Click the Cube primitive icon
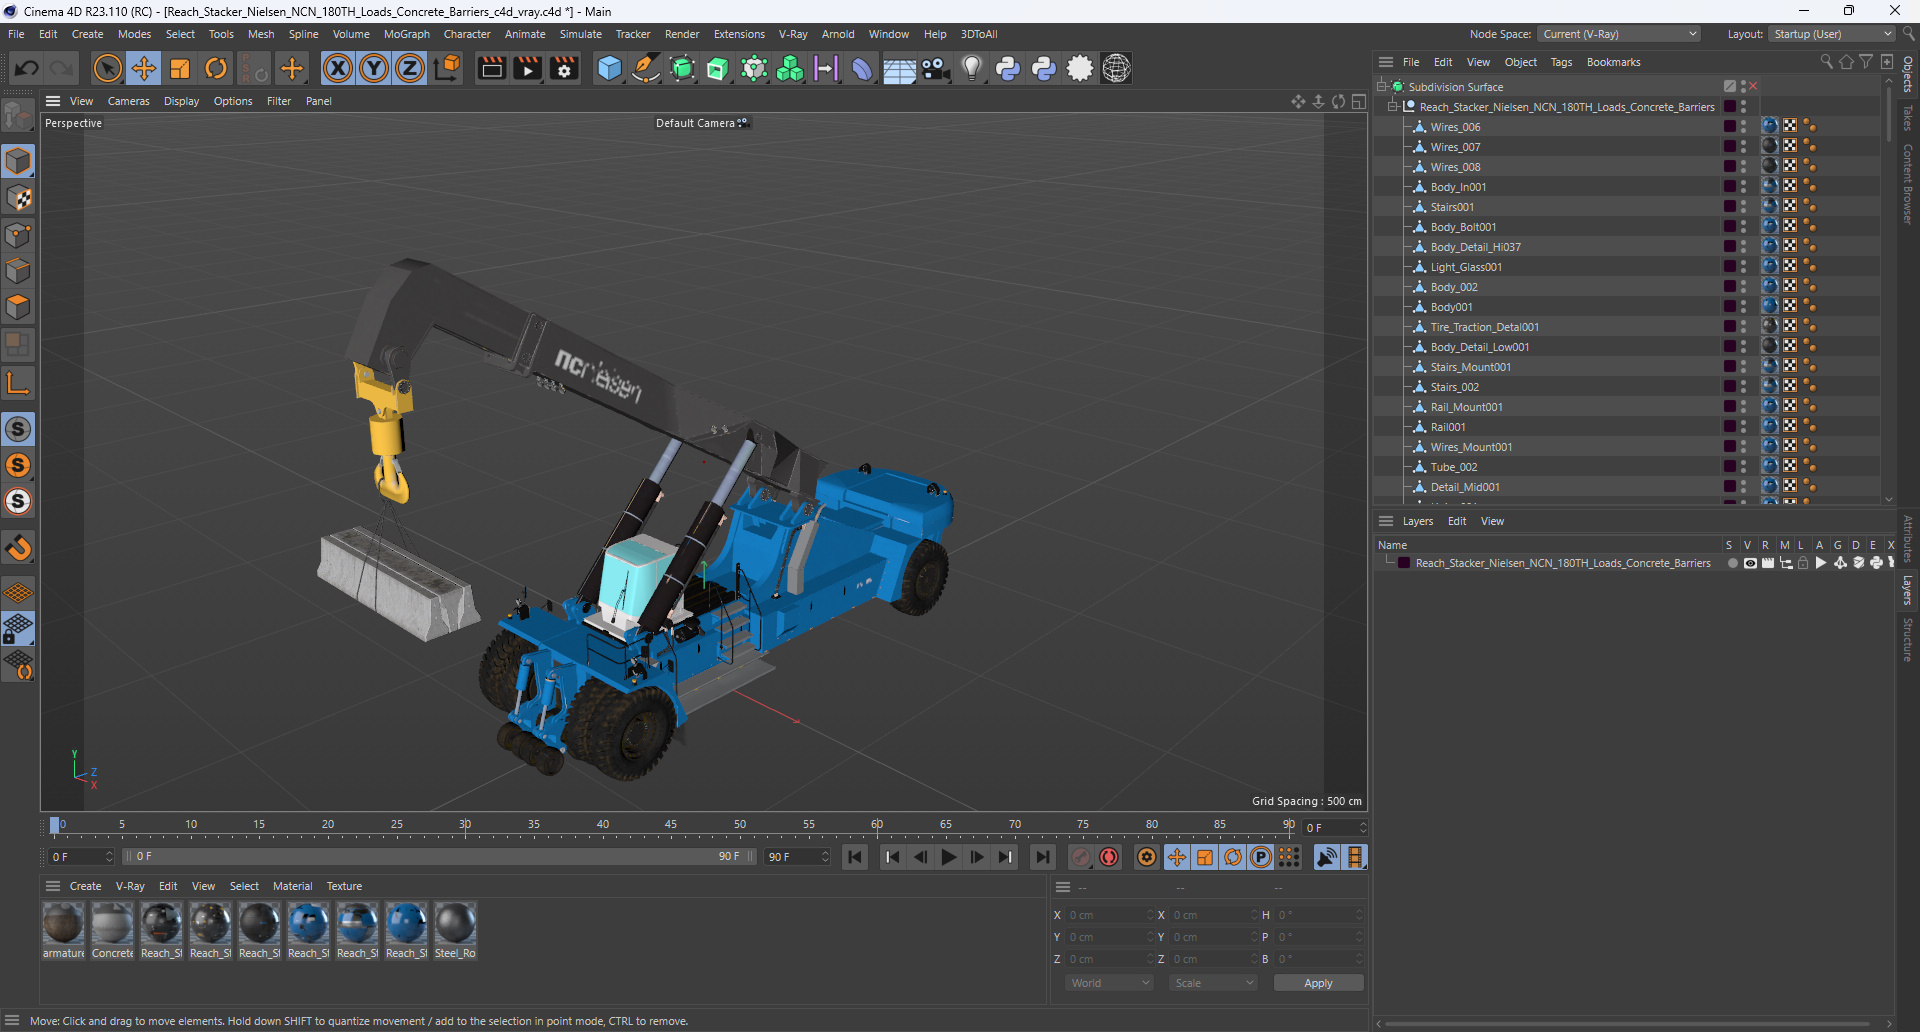 609,68
